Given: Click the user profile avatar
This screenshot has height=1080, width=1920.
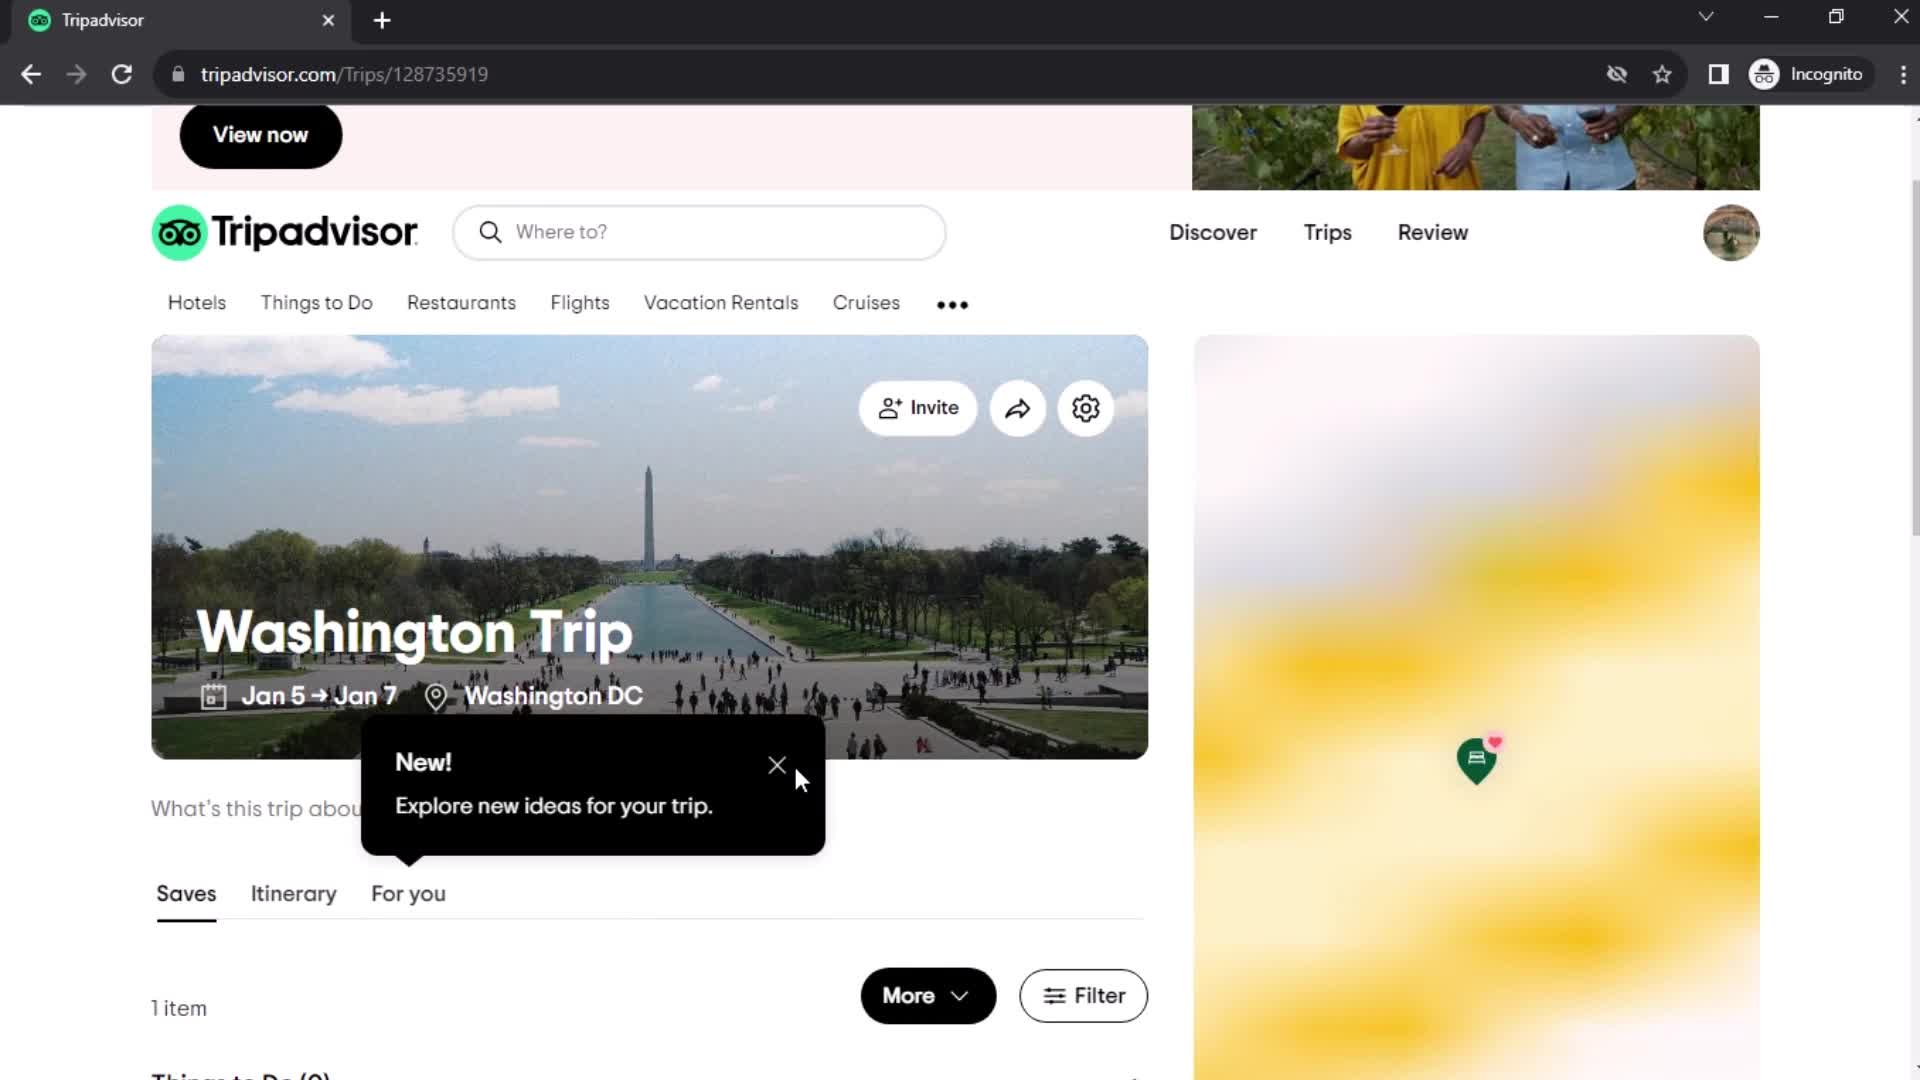Looking at the screenshot, I should [1731, 231].
